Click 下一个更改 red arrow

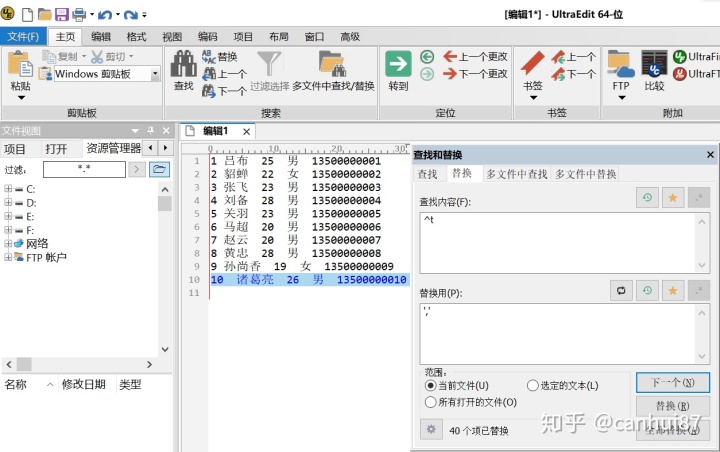click(450, 73)
